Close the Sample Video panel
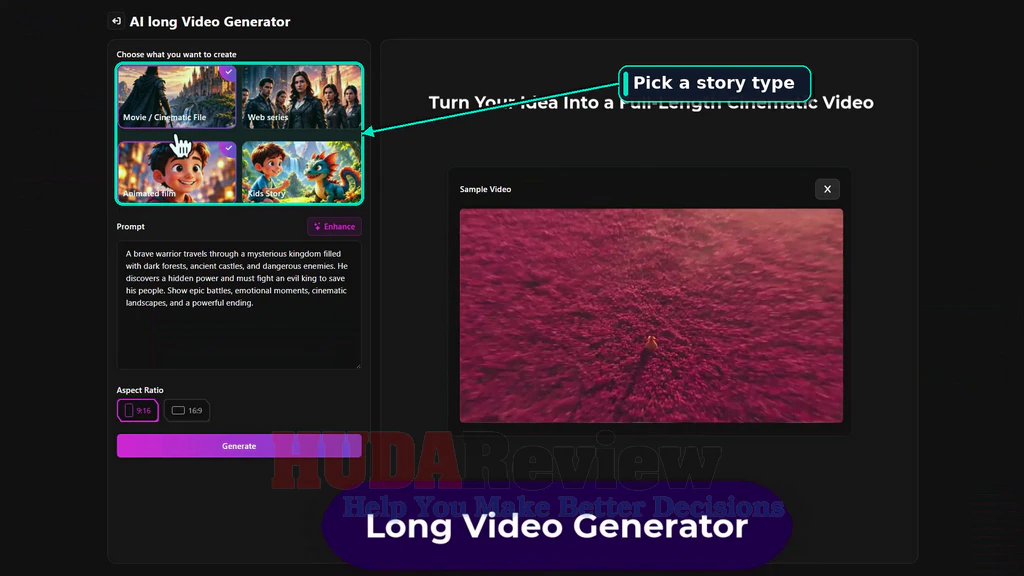Viewport: 1024px width, 576px height. 827,189
